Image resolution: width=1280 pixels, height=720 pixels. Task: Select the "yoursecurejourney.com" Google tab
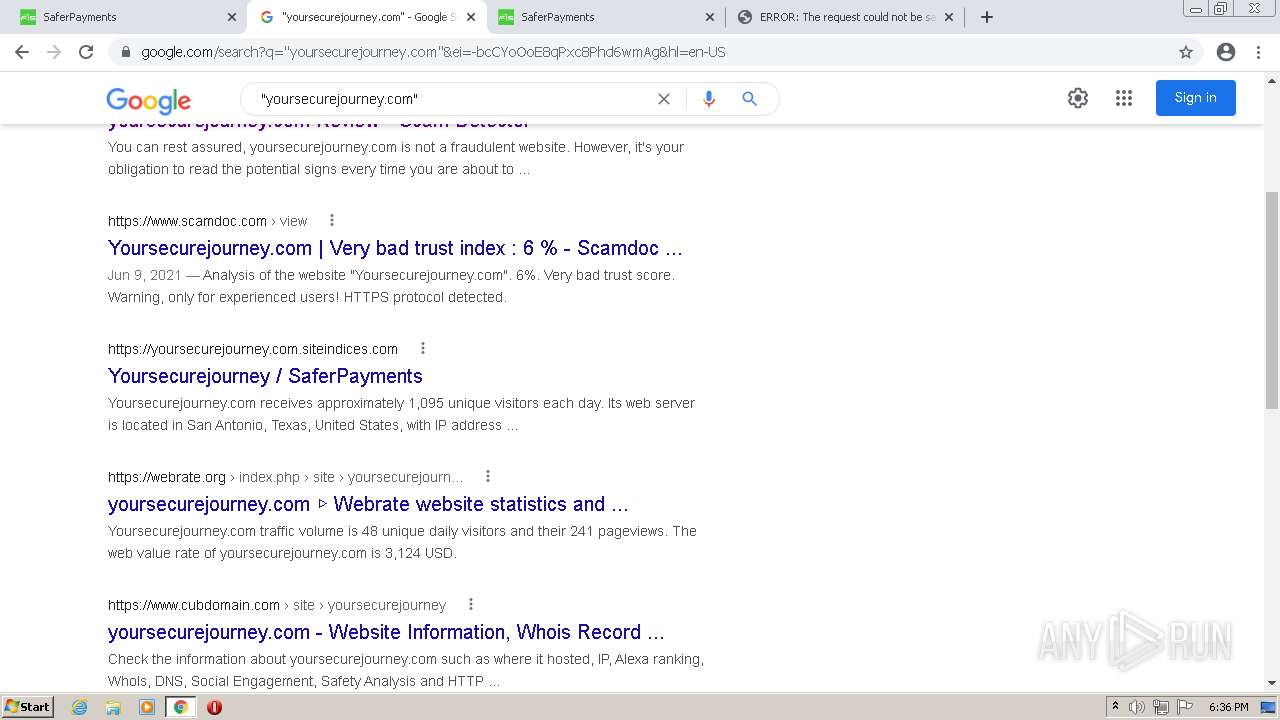[x=365, y=17]
